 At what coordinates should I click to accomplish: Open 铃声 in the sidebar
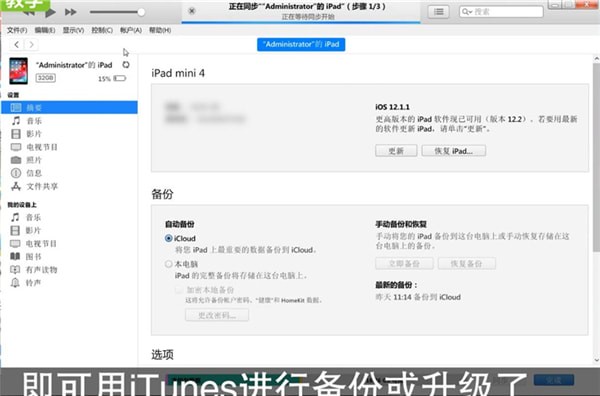coord(69,283)
